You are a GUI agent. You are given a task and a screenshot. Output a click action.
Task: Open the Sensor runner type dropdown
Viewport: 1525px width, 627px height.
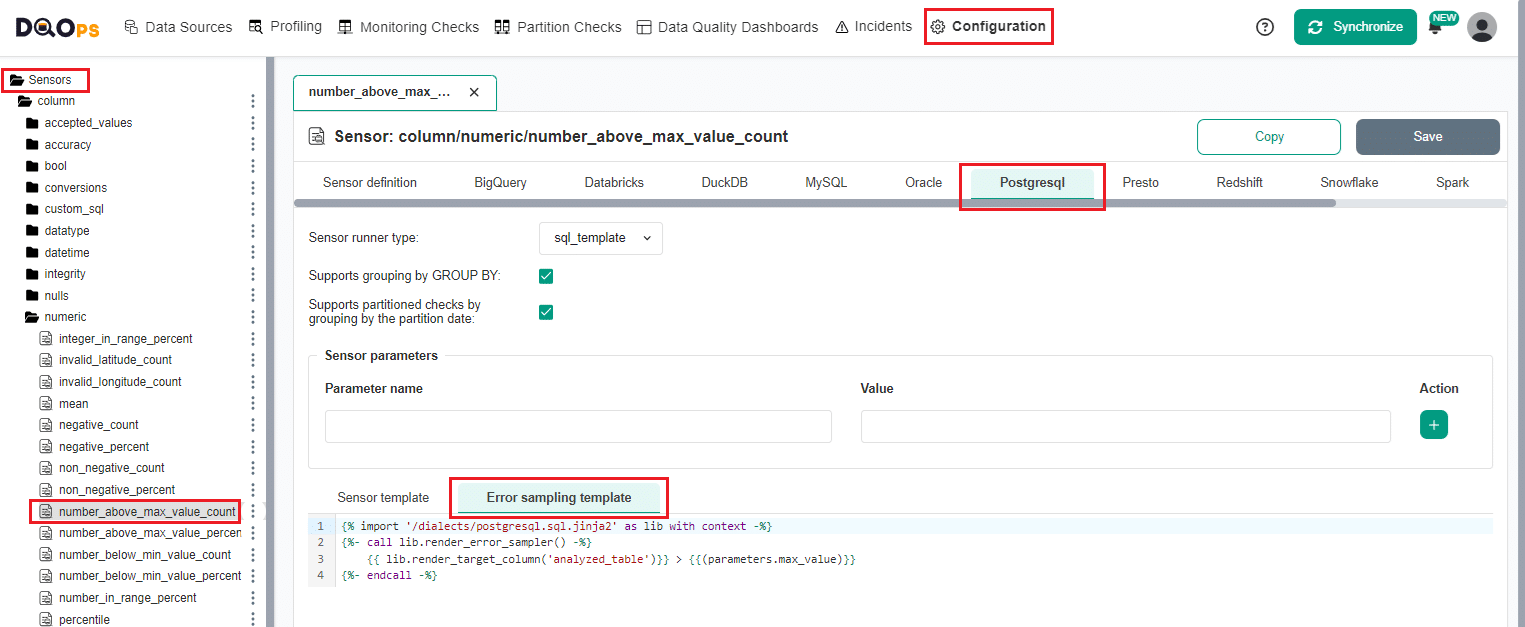(x=601, y=238)
